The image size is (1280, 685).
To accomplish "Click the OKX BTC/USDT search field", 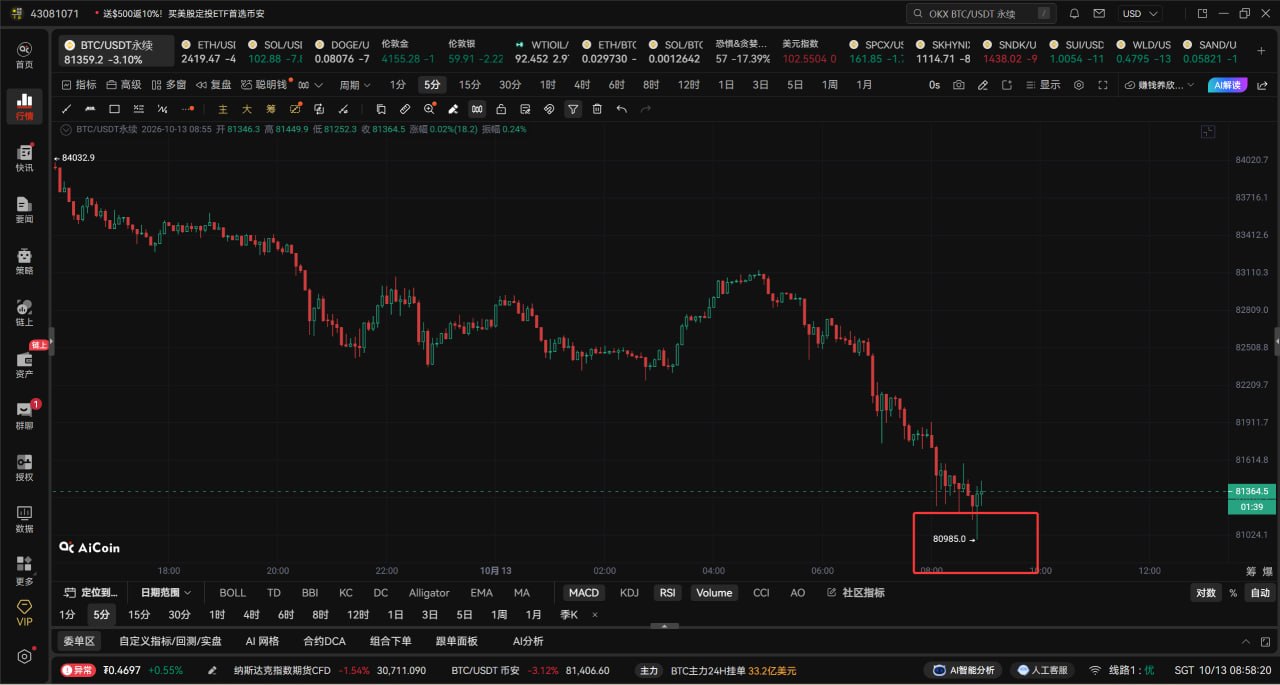I will 981,14.
